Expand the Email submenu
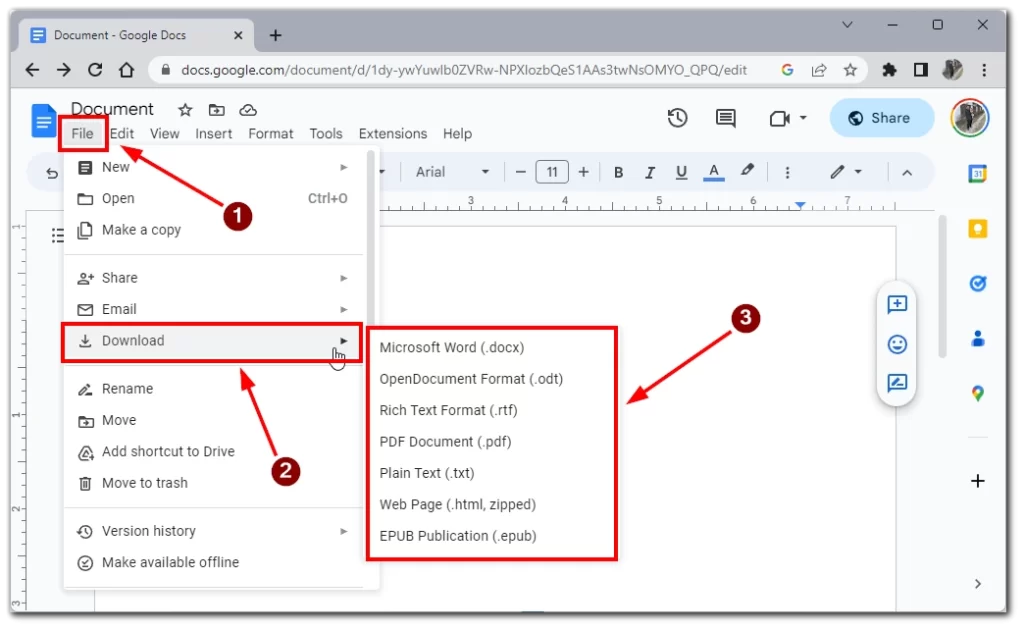 214,309
